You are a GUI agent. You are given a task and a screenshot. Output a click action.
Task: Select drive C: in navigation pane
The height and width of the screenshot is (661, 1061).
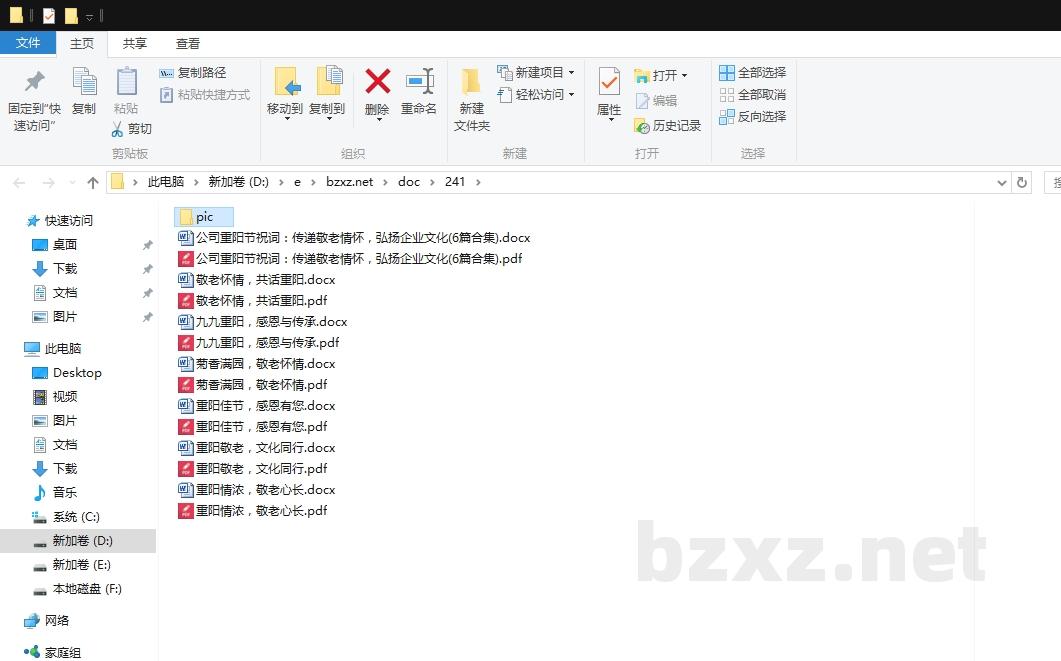(x=76, y=517)
